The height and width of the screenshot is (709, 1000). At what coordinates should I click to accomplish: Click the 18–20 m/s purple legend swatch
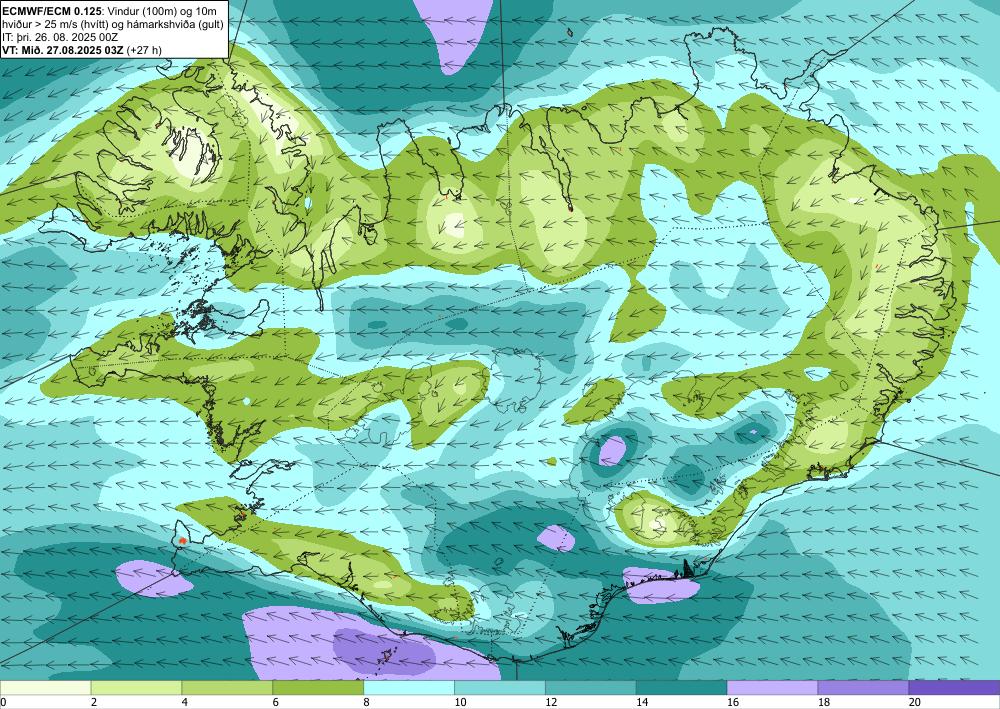point(863,687)
